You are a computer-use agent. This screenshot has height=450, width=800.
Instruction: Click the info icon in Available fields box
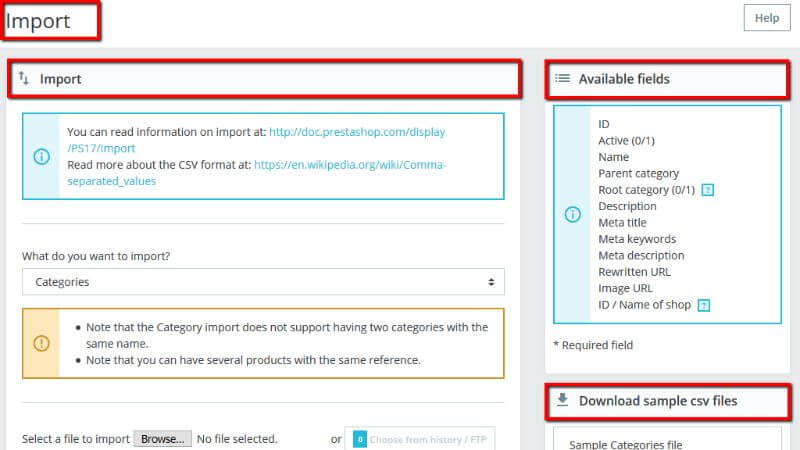click(x=572, y=214)
